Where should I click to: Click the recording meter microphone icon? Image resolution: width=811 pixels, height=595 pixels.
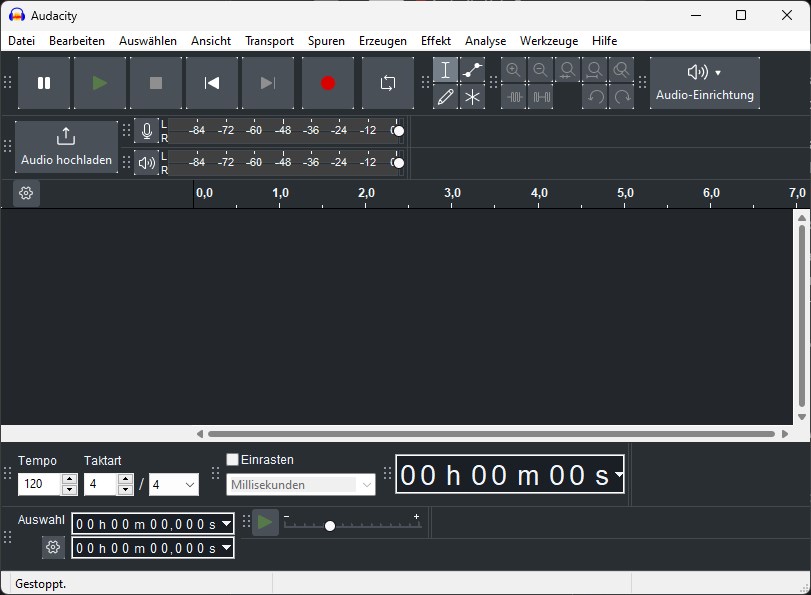point(147,131)
